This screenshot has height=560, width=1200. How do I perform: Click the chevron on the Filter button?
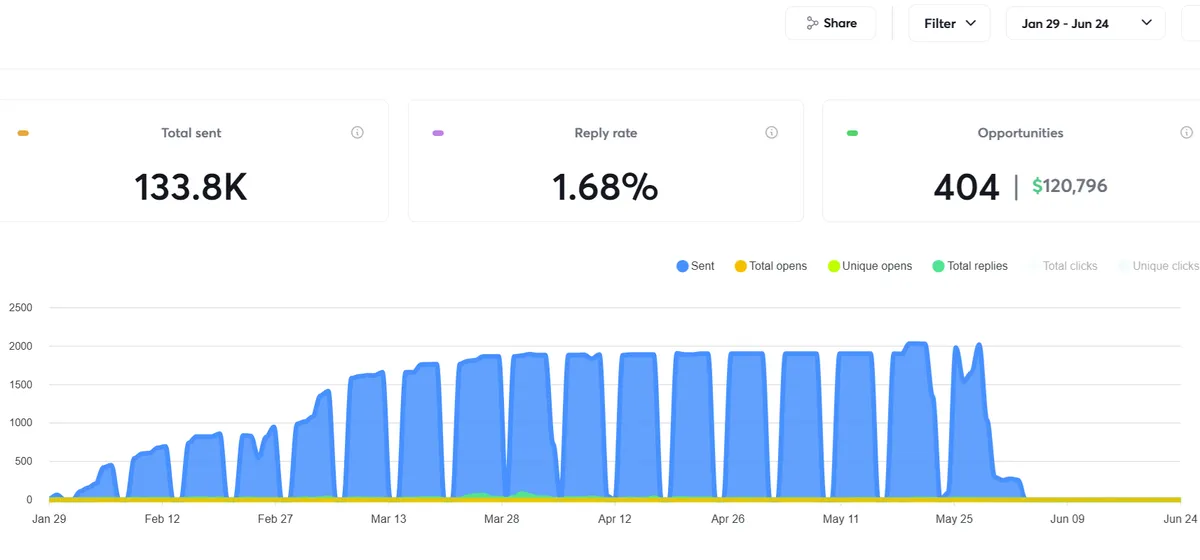970,23
